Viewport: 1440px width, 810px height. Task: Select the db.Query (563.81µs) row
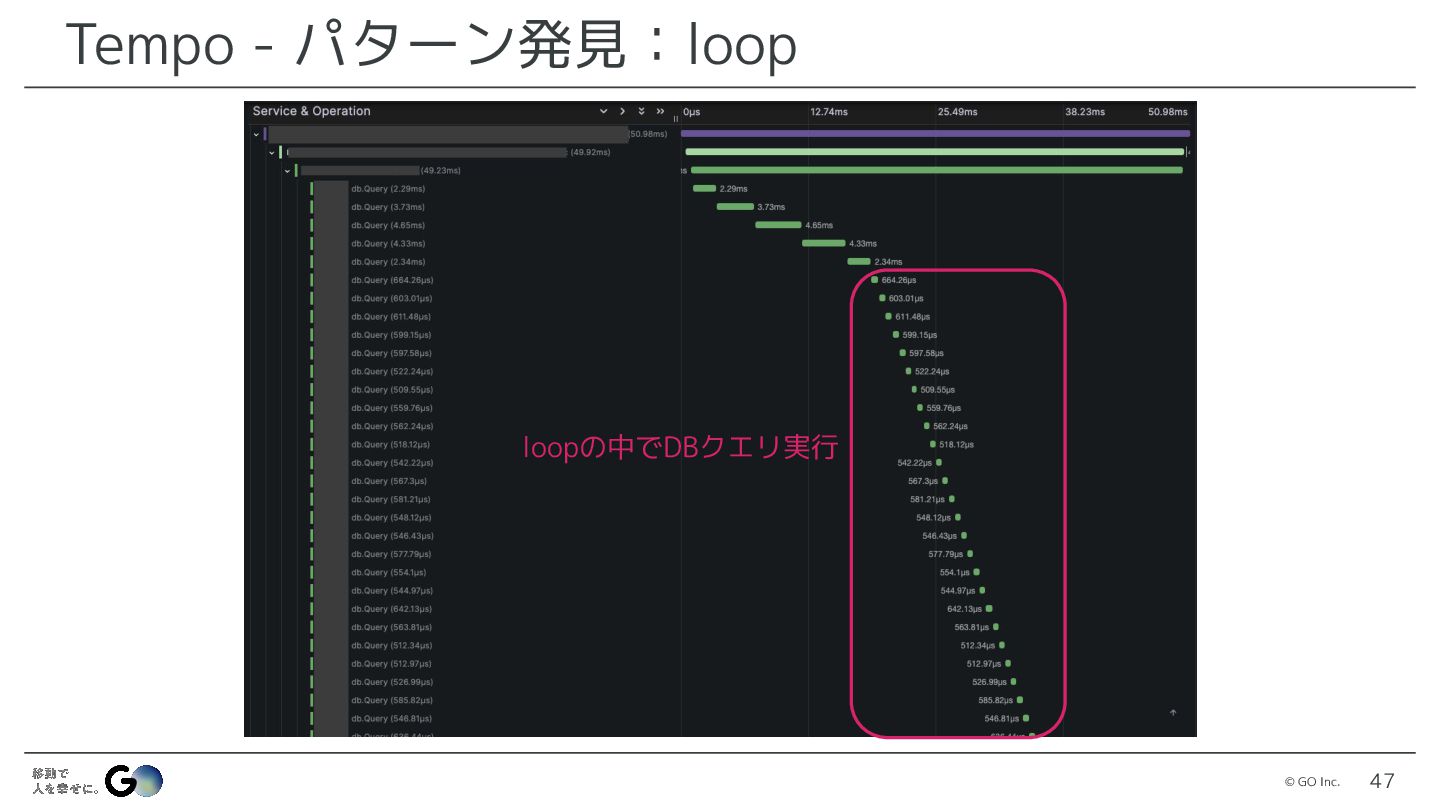click(391, 627)
